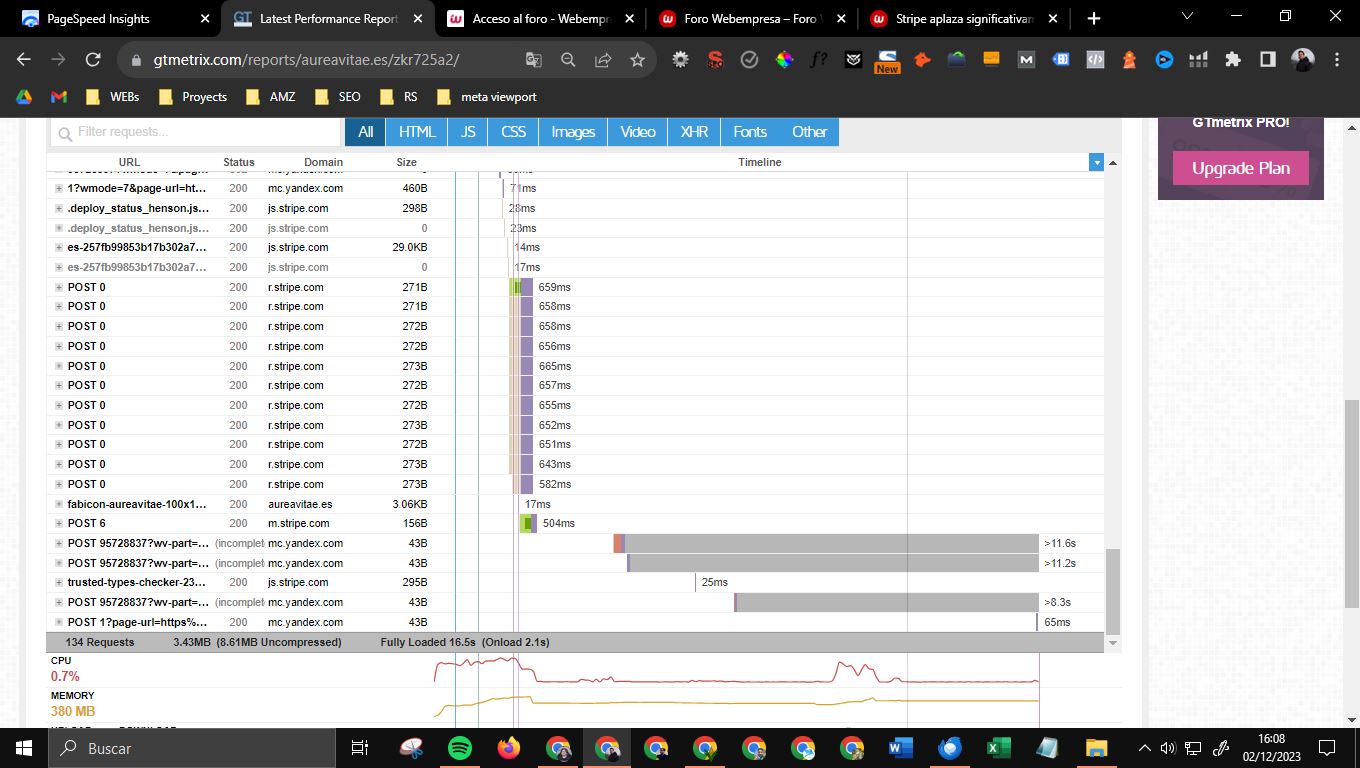This screenshot has height=768, width=1360.
Task: Click the Upgrade Plan button
Action: tap(1241, 168)
